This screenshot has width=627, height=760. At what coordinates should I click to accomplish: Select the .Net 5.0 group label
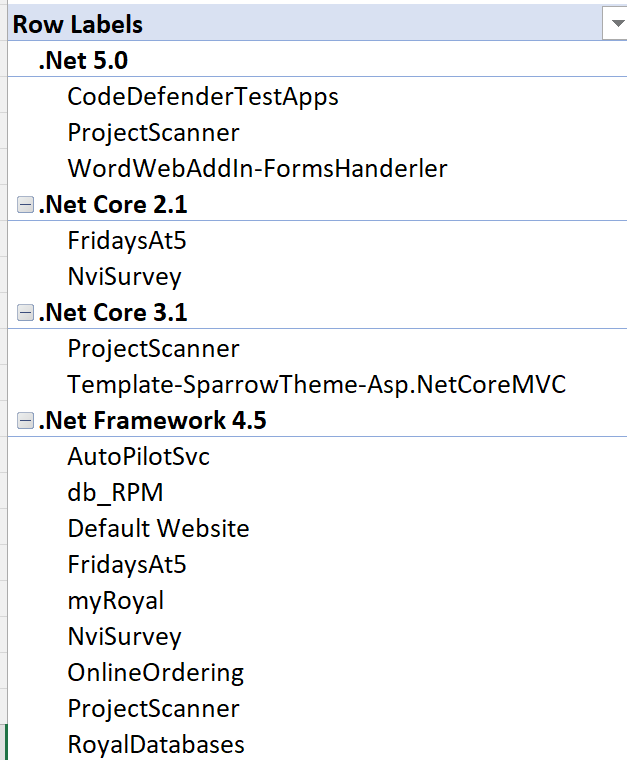pyautogui.click(x=83, y=60)
